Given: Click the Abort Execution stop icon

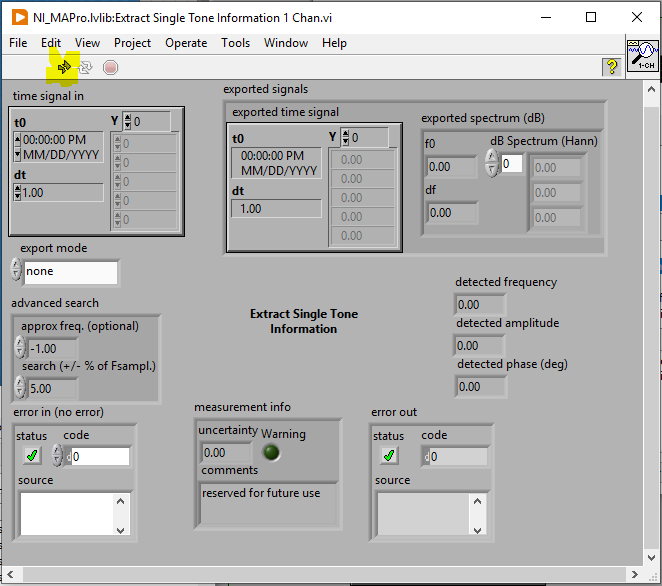Looking at the screenshot, I should pyautogui.click(x=110, y=67).
